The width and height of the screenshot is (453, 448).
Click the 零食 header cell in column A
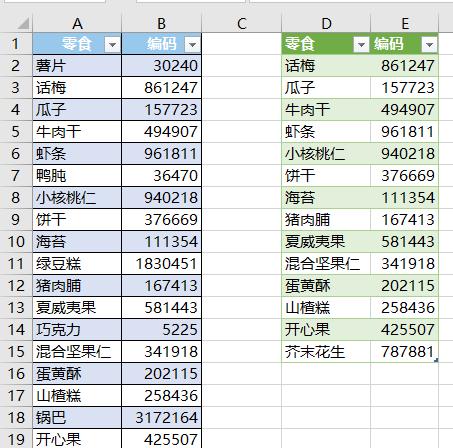click(x=77, y=44)
